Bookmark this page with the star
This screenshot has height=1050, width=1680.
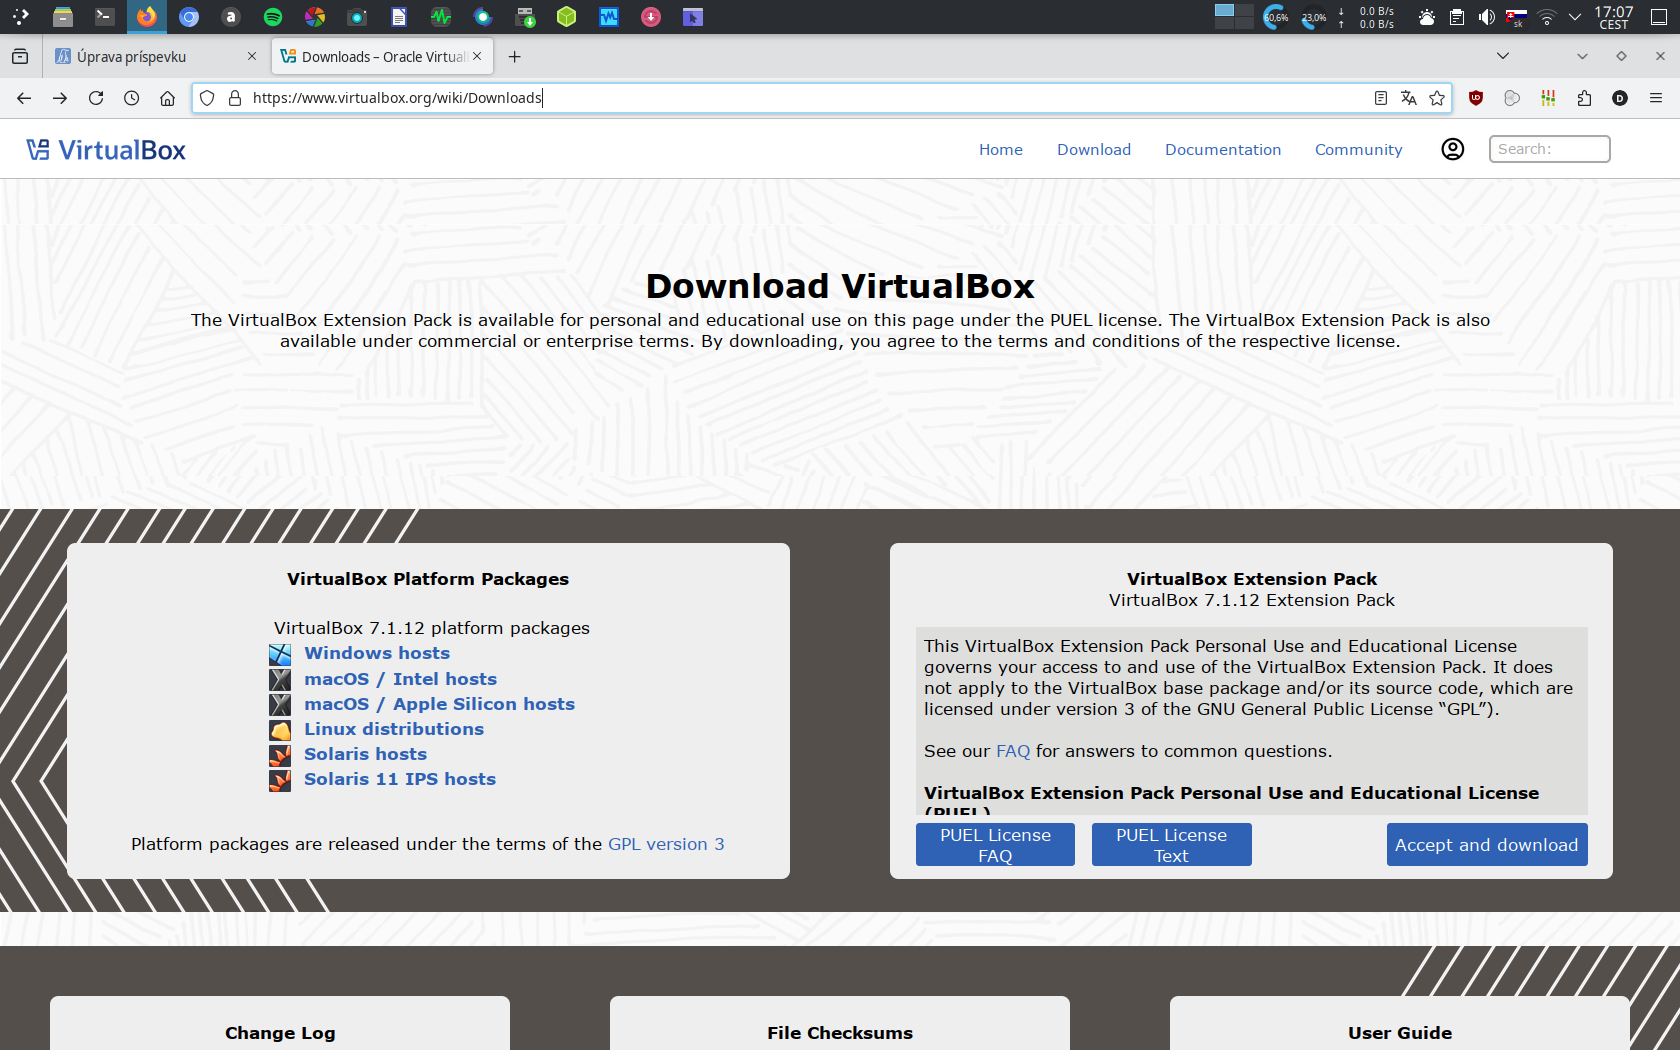(1437, 98)
